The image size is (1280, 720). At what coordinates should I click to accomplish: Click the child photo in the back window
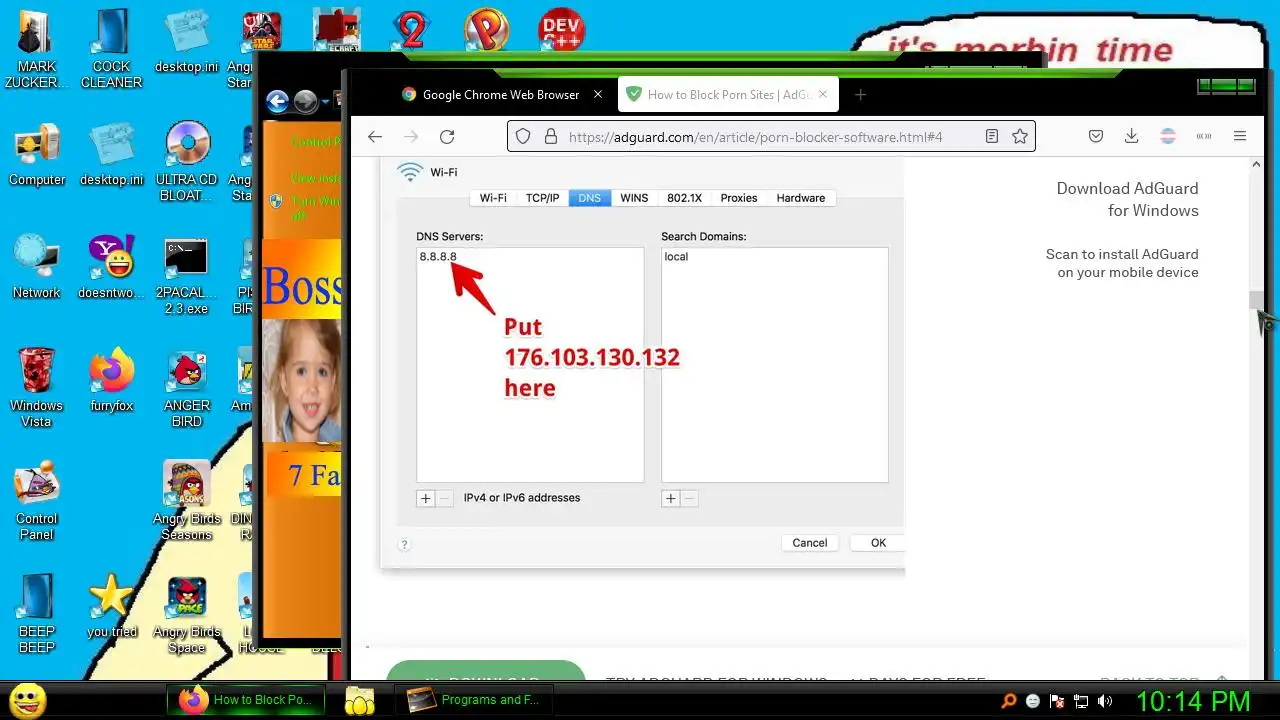[x=302, y=380]
